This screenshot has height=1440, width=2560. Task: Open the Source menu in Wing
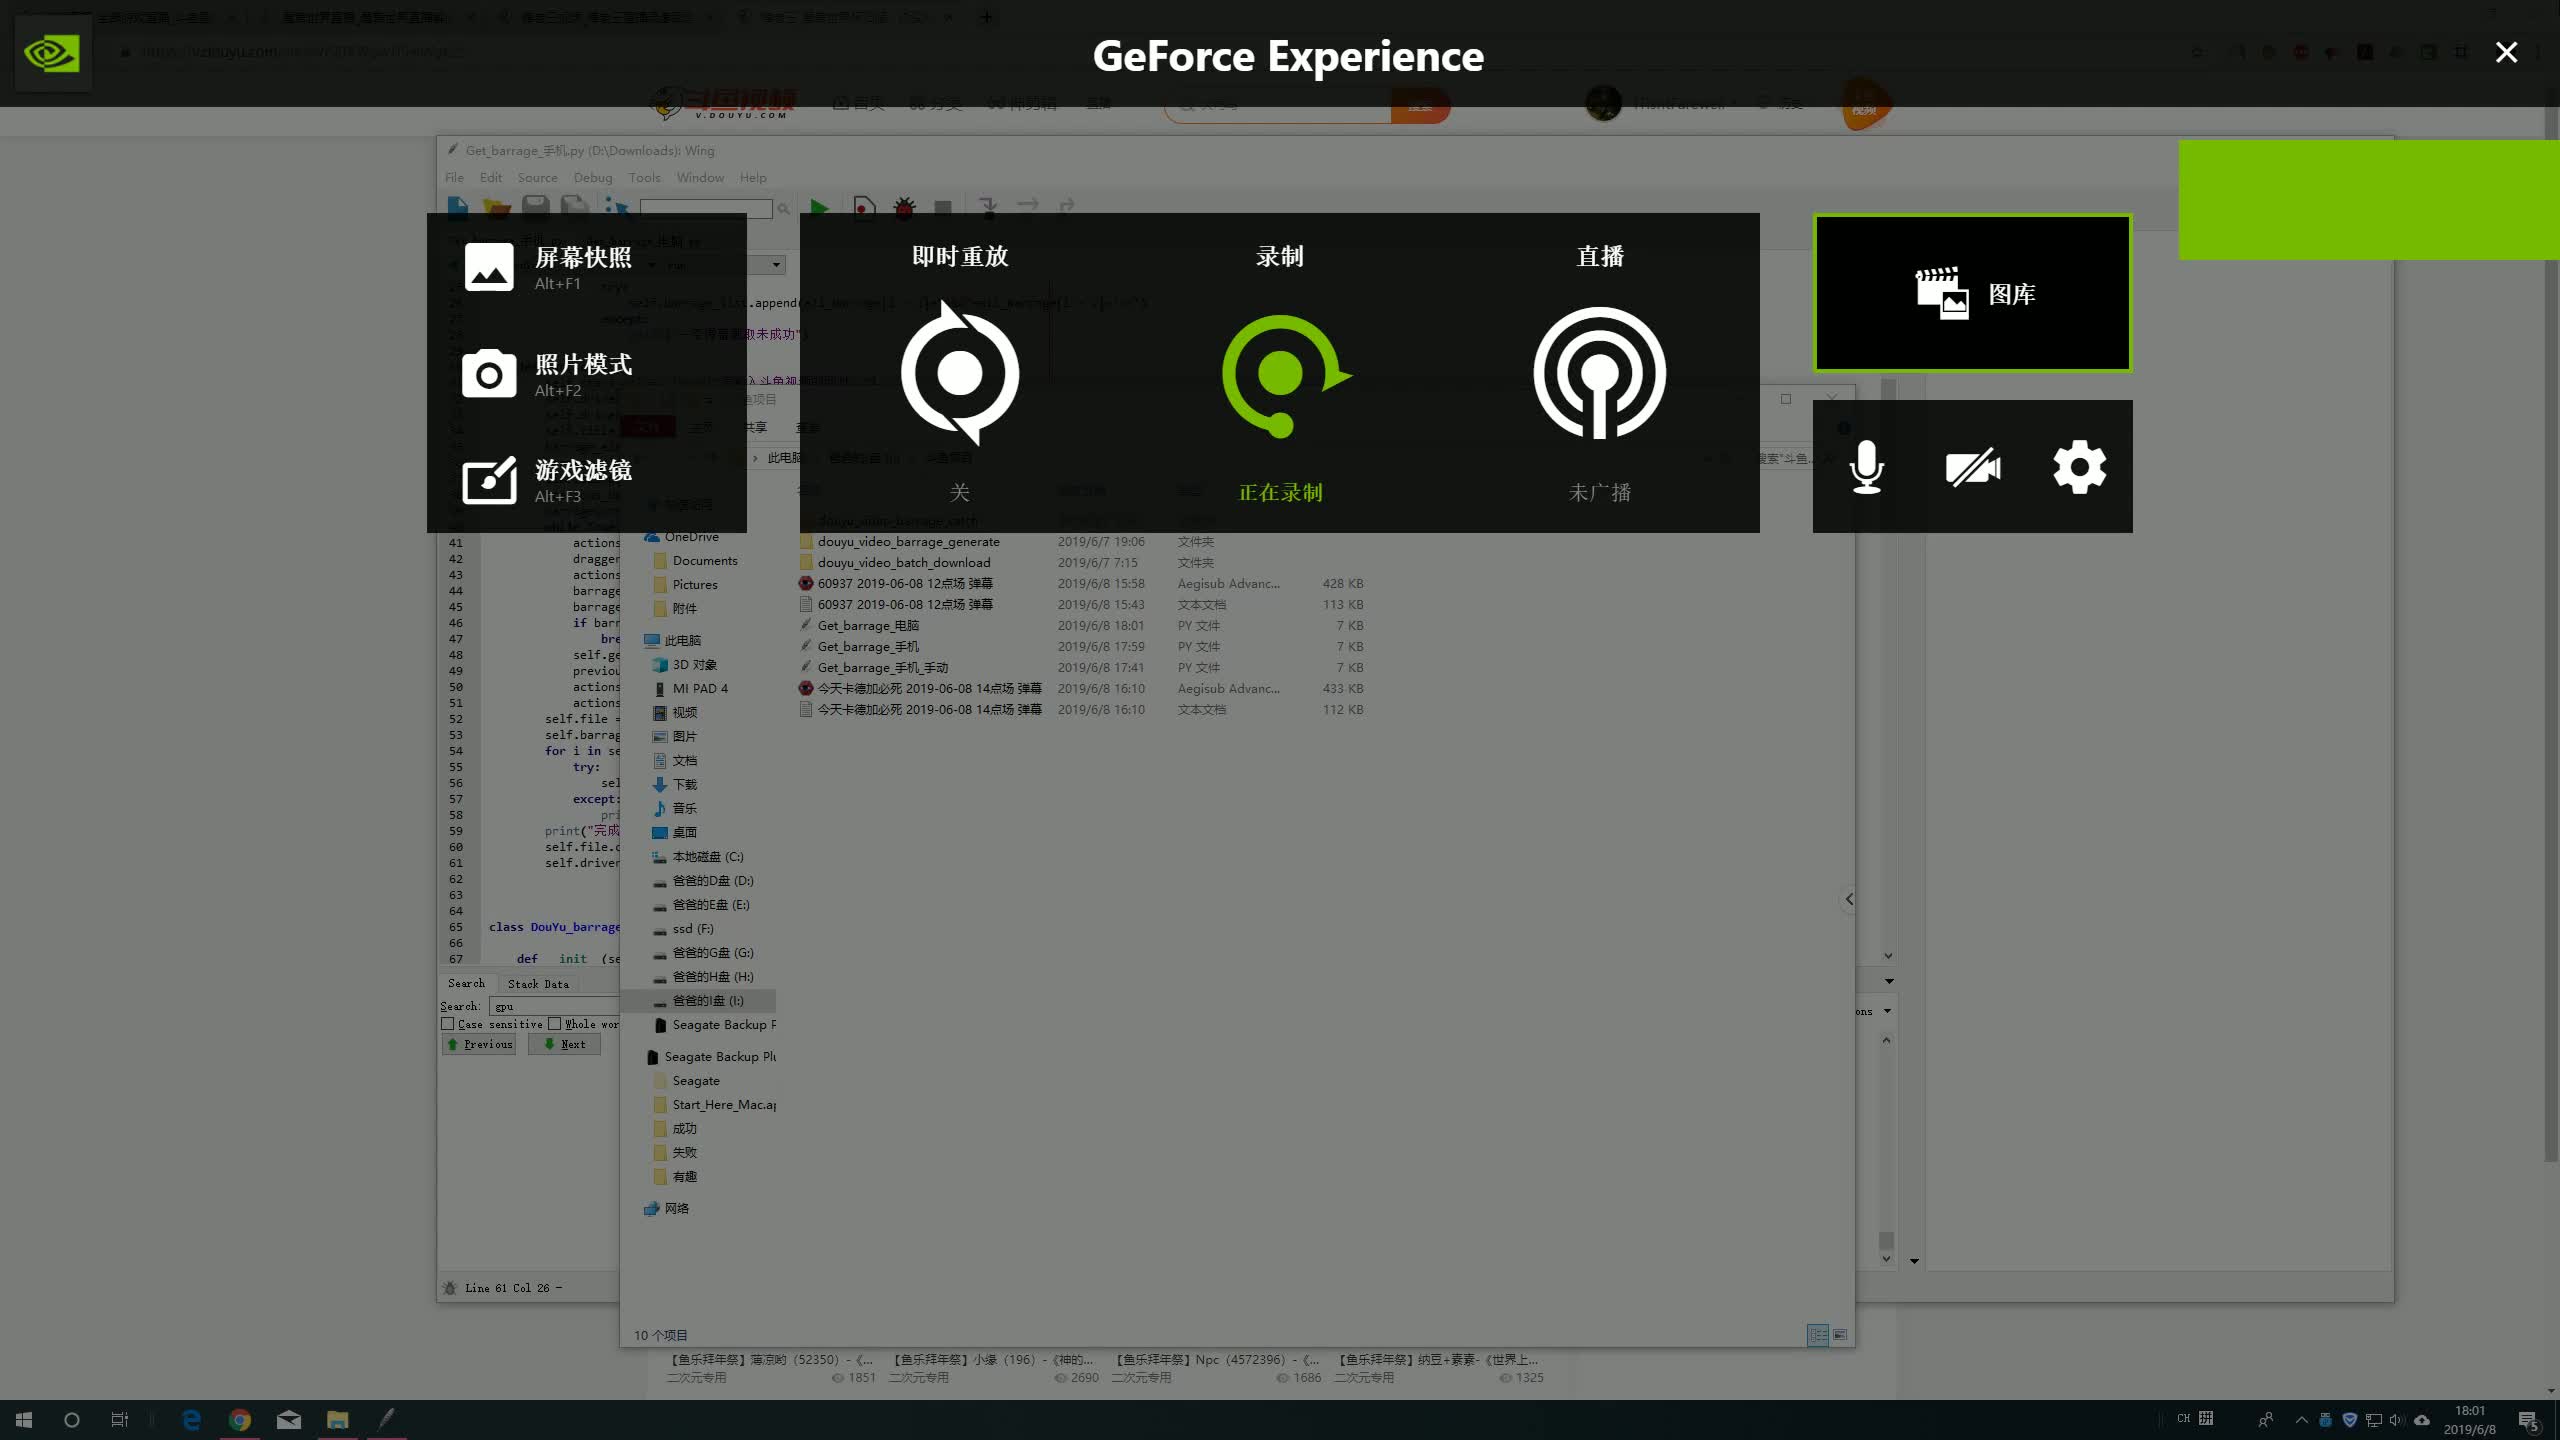[537, 177]
